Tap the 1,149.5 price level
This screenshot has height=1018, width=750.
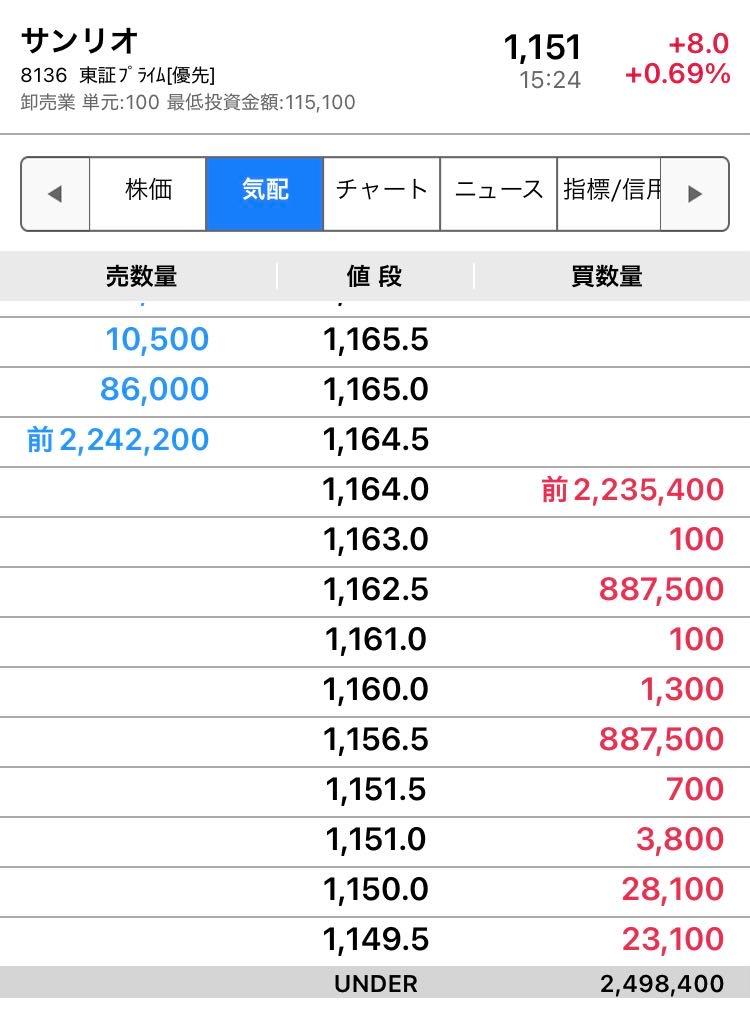pyautogui.click(x=376, y=940)
